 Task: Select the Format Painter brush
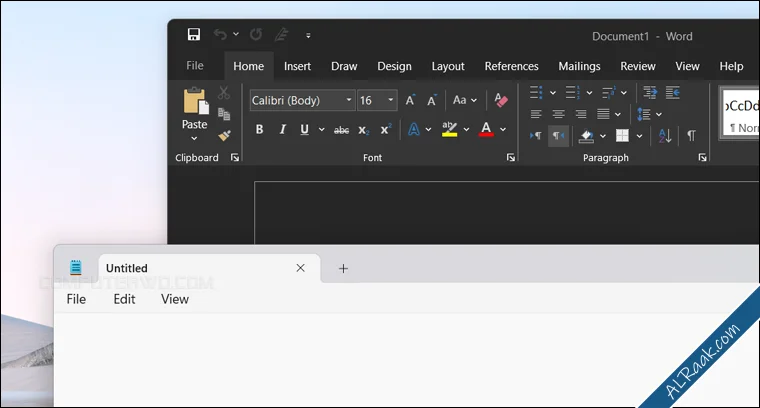[x=224, y=136]
